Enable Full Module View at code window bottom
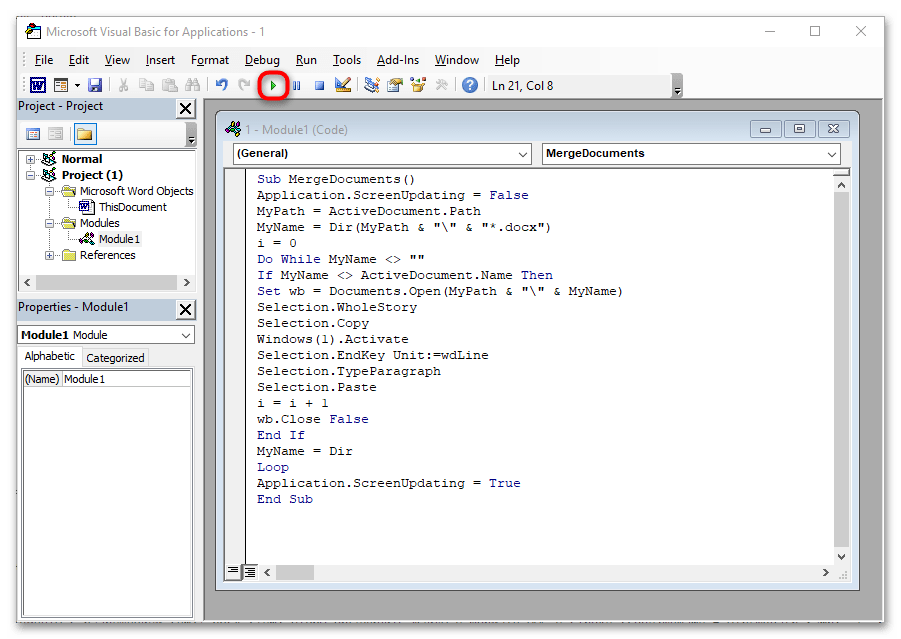Screen dimensions: 901x639 click(250, 572)
